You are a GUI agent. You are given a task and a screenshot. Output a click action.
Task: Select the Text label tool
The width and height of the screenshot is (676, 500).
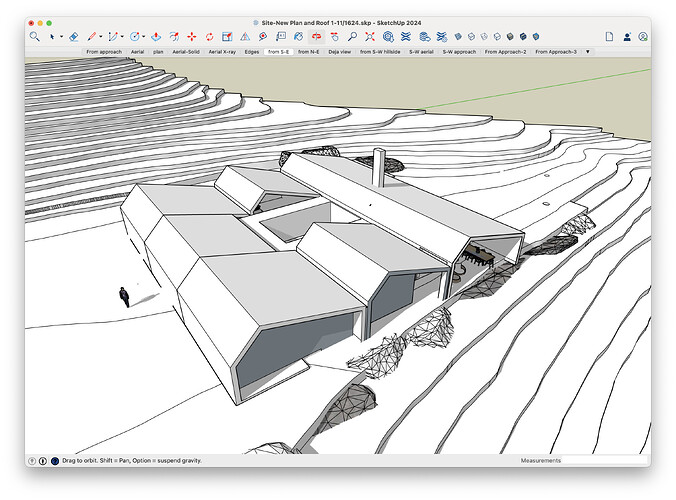[x=281, y=37]
